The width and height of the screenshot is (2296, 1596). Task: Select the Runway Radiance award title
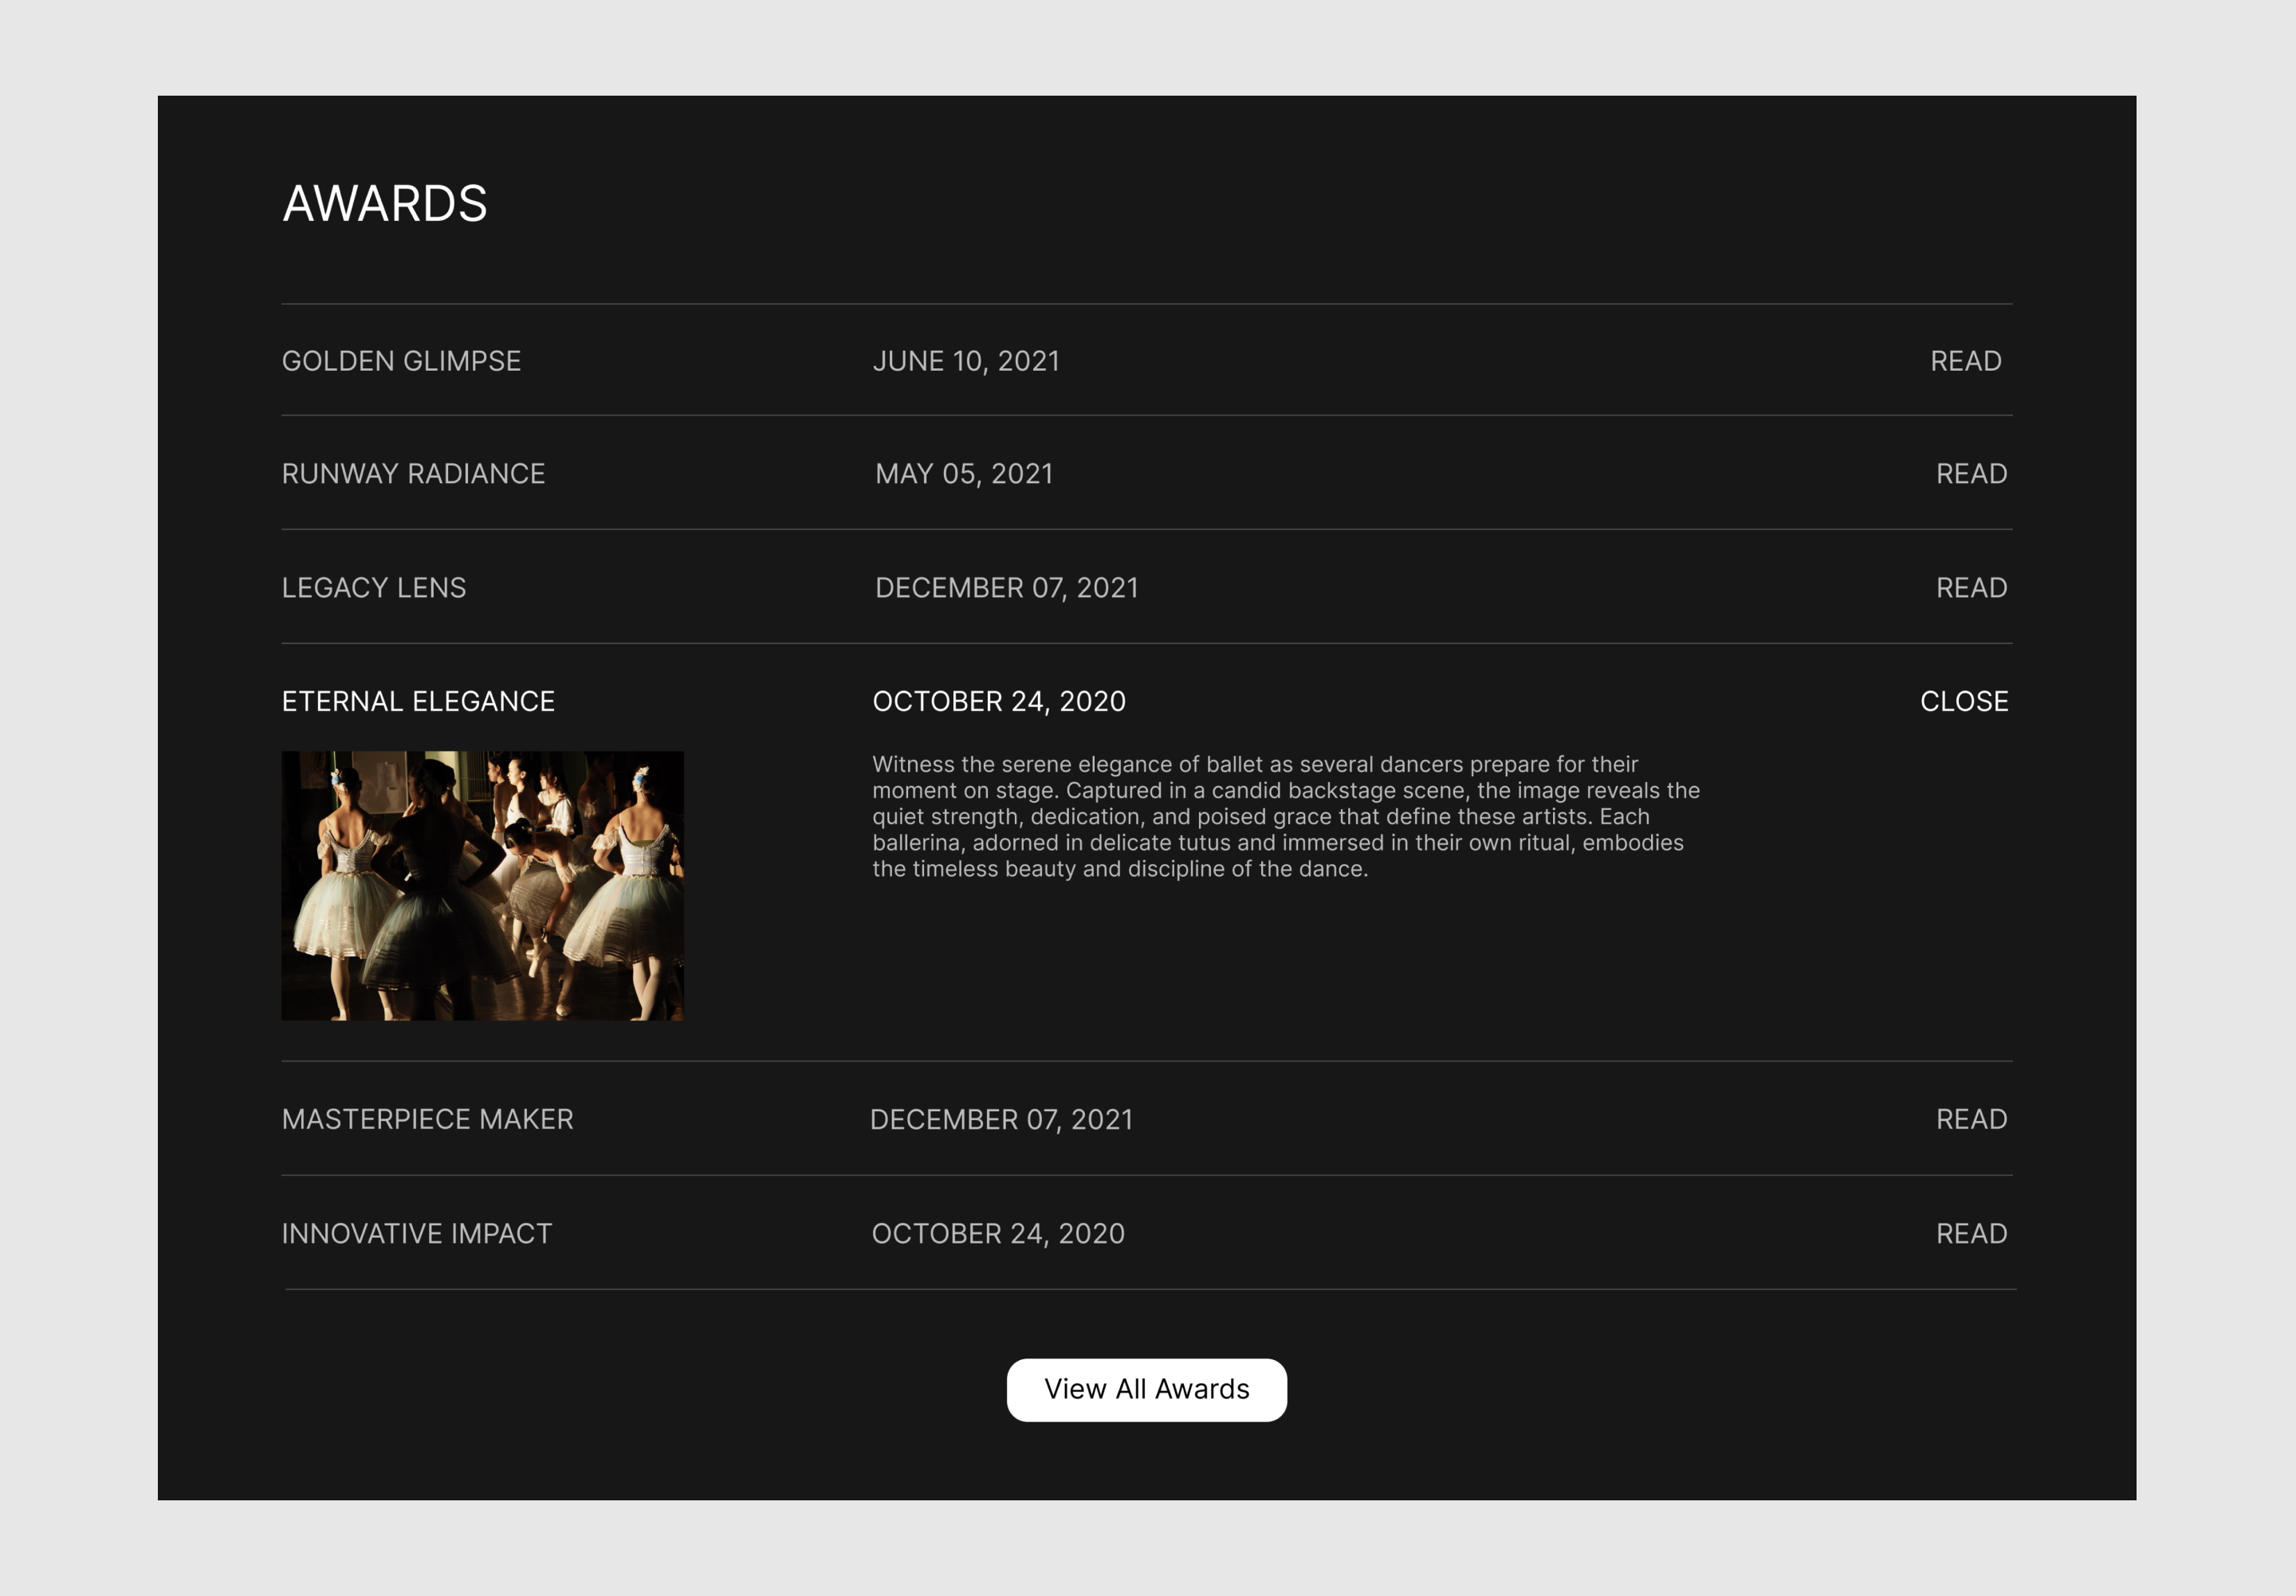[413, 474]
